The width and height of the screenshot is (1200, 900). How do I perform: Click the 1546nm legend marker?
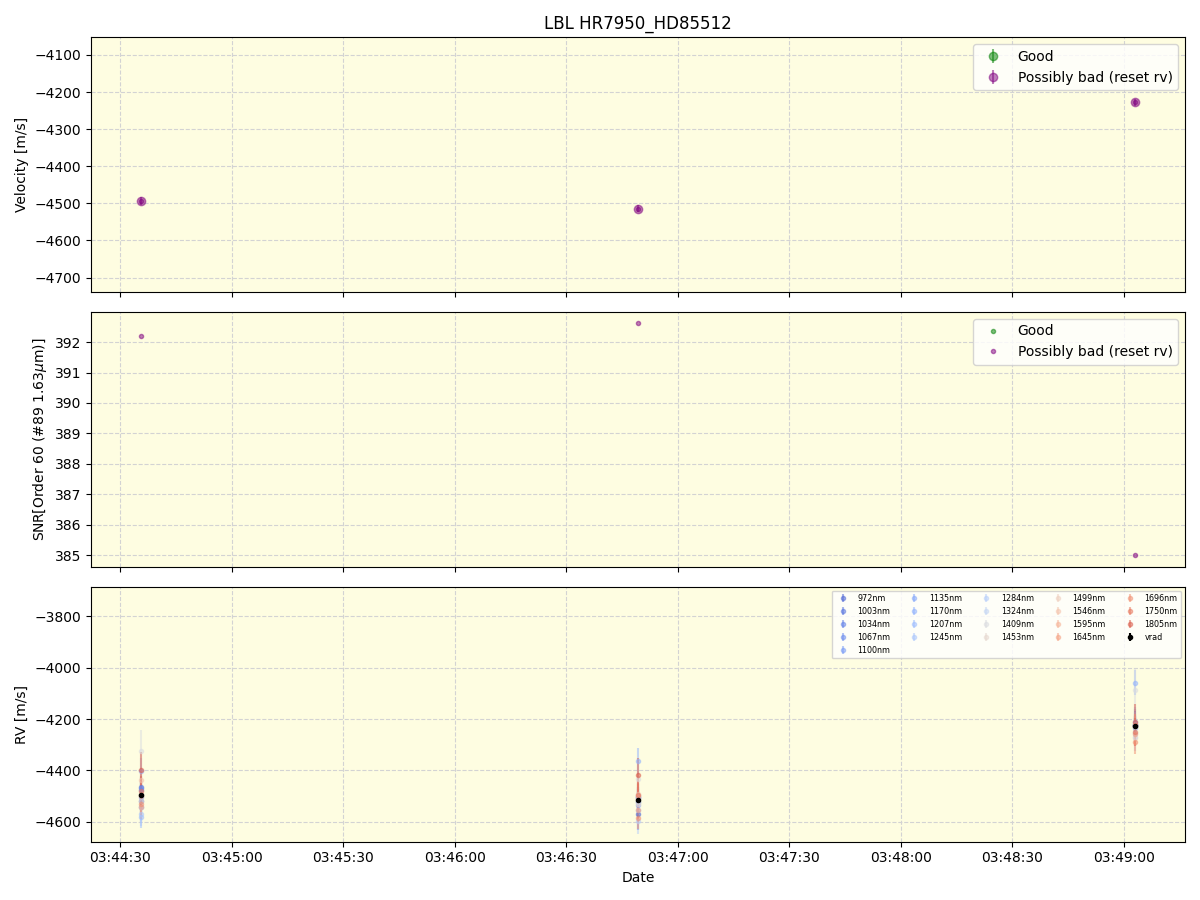1059,611
